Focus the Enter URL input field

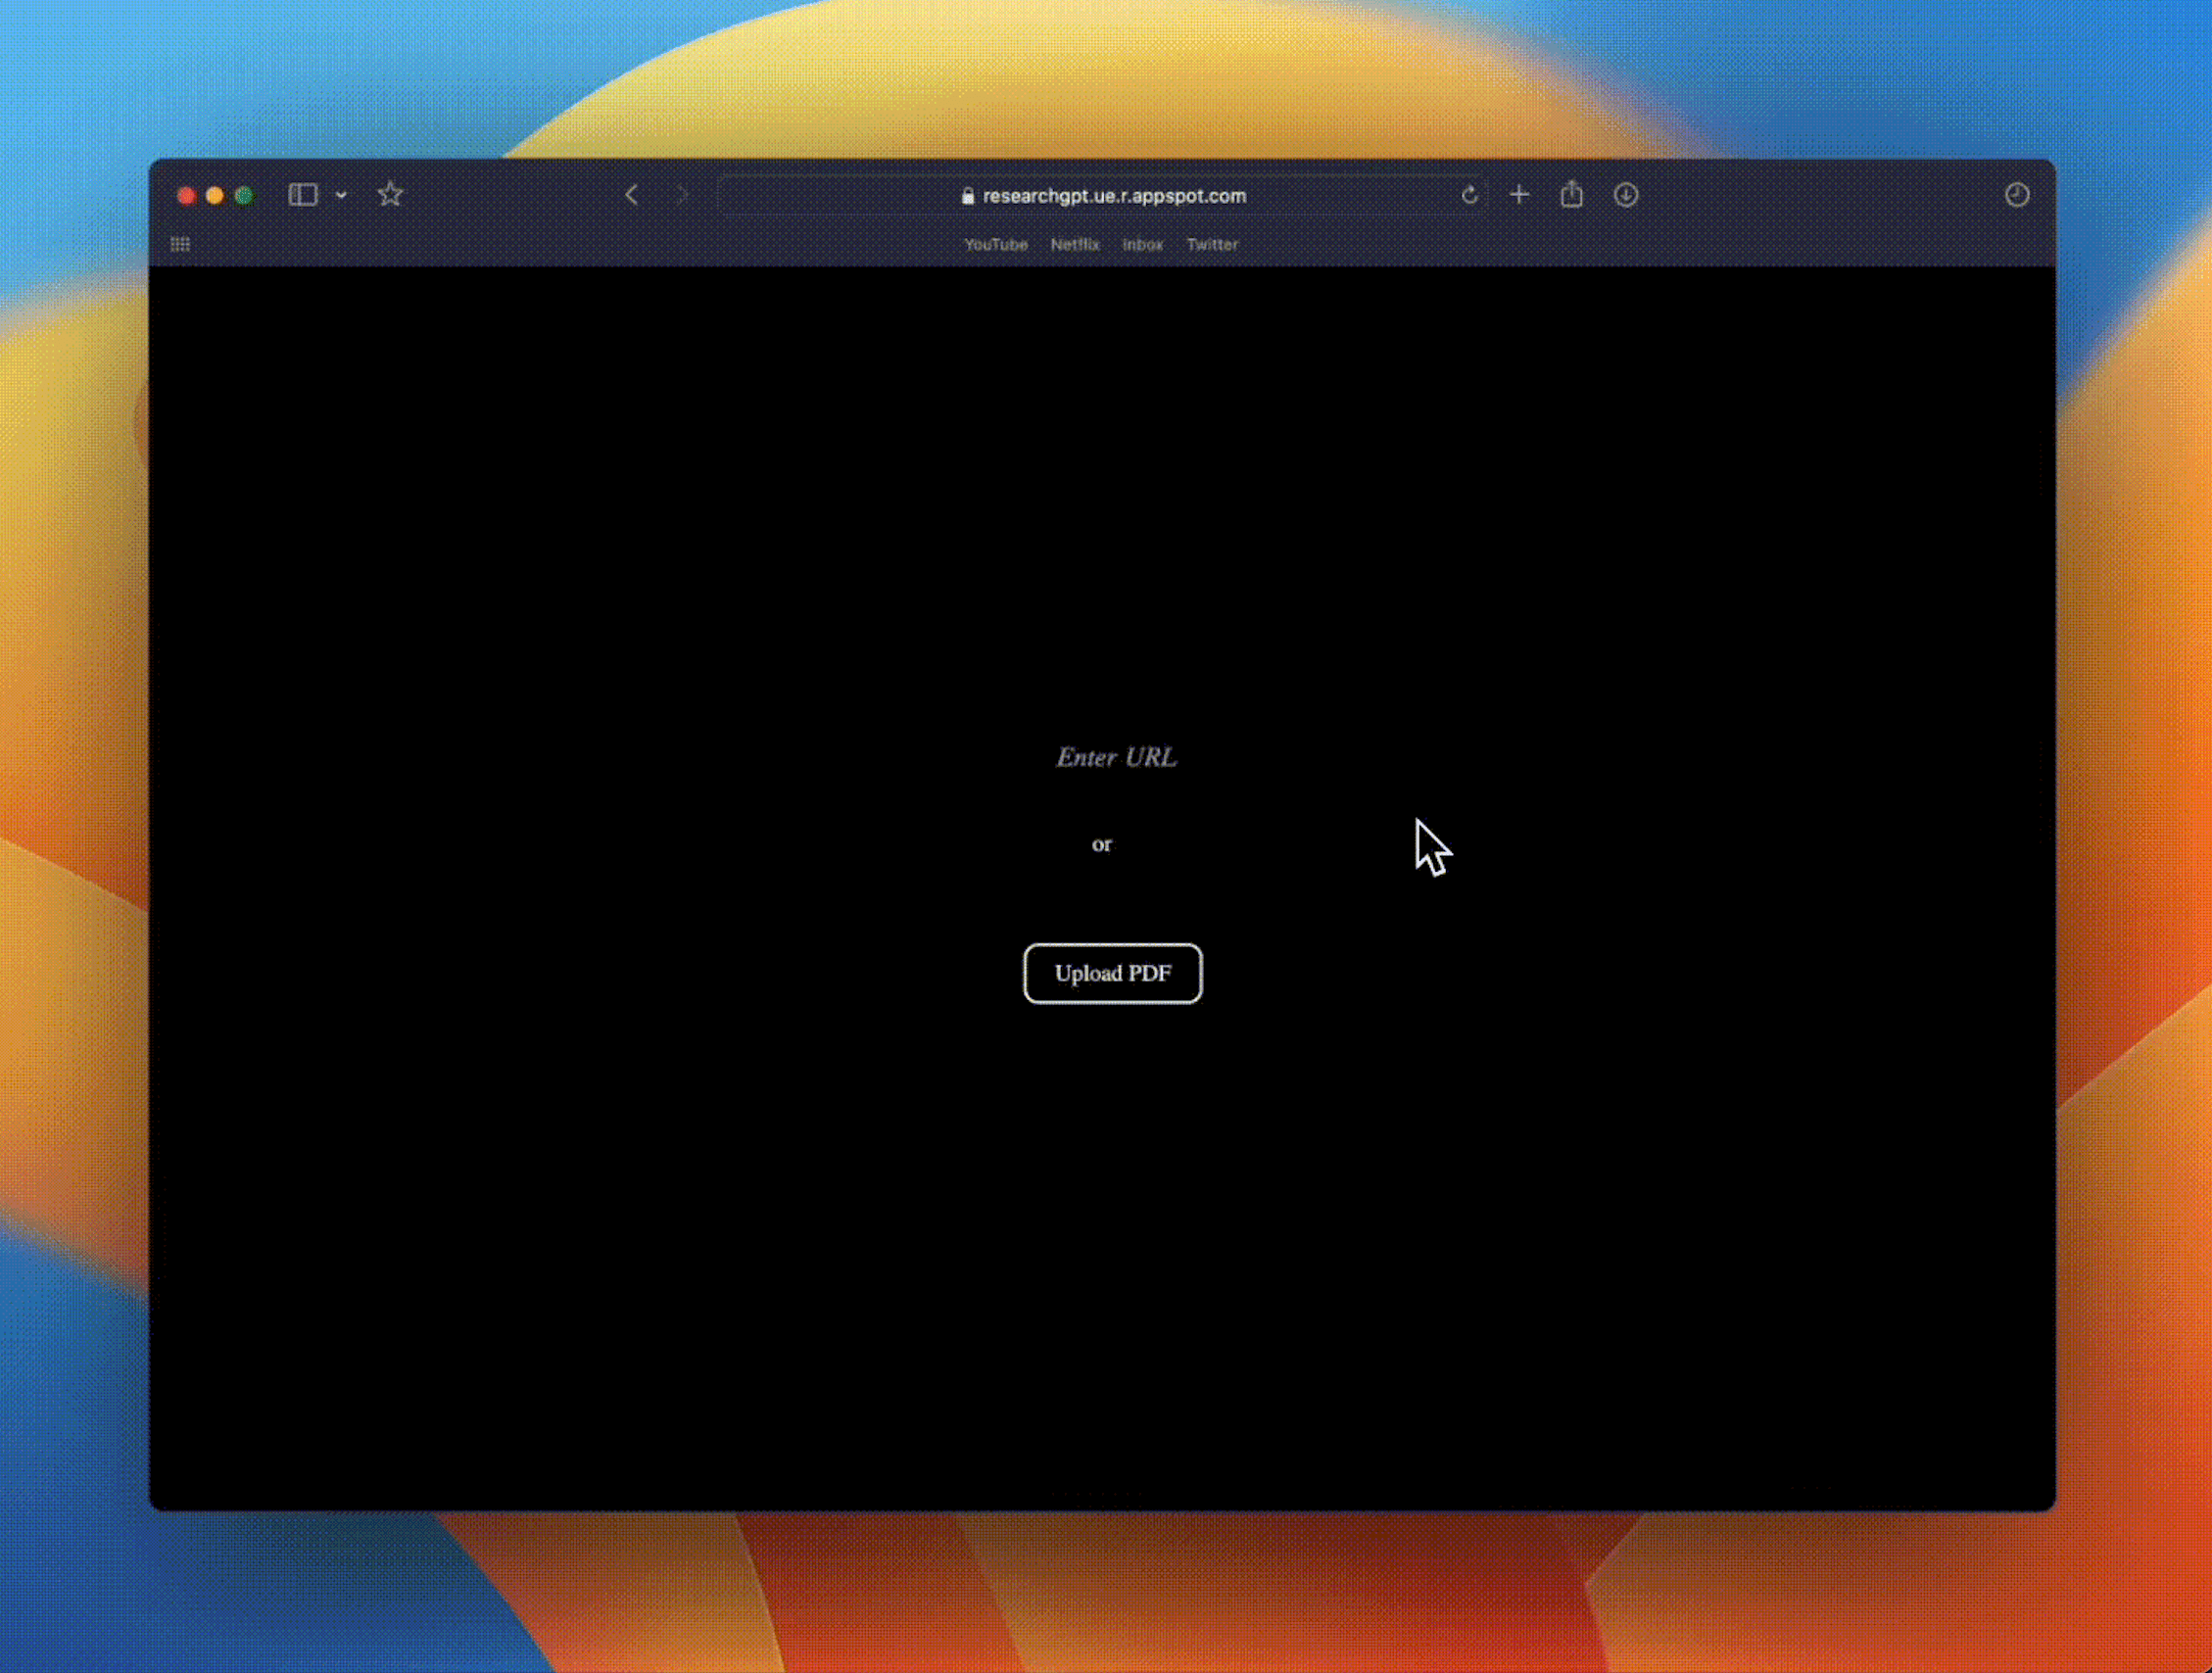tap(1116, 757)
